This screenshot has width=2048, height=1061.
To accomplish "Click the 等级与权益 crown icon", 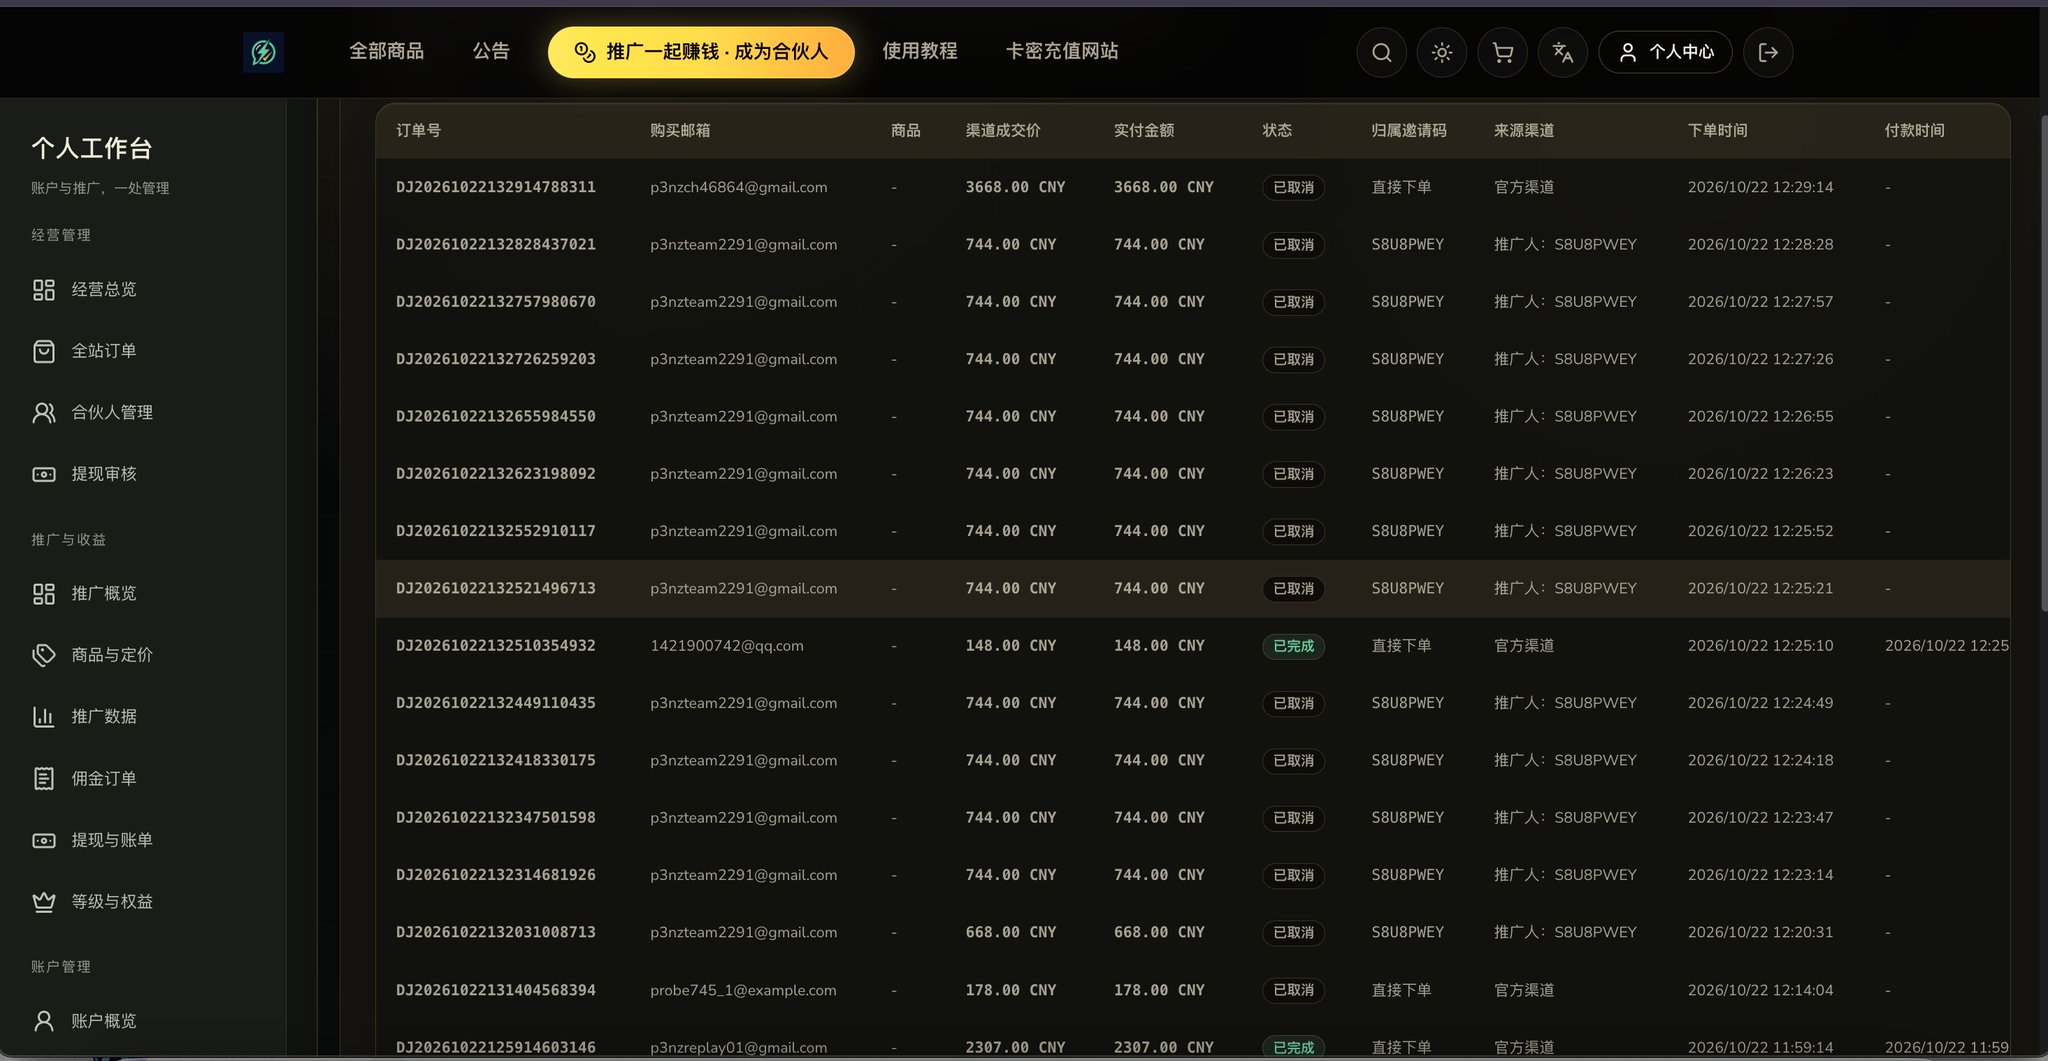I will [44, 902].
